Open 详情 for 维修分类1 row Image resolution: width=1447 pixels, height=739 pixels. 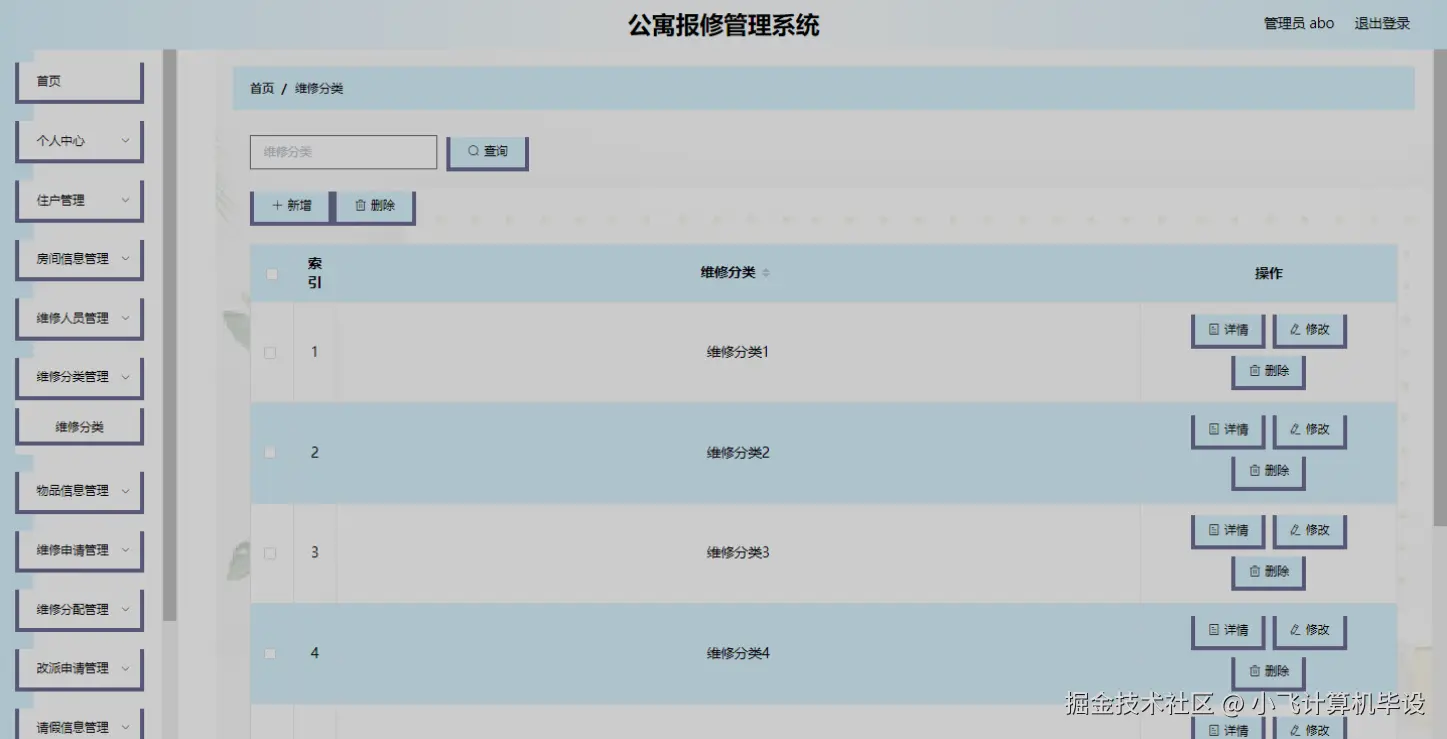point(1228,330)
